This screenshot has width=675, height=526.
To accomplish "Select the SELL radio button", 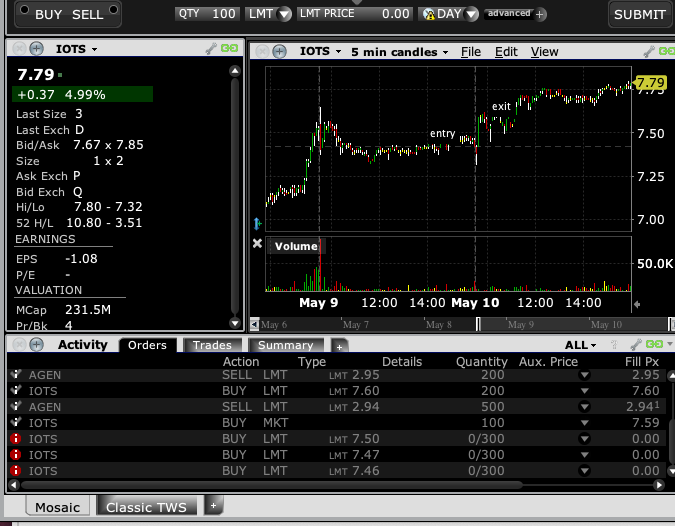I will [x=113, y=9].
